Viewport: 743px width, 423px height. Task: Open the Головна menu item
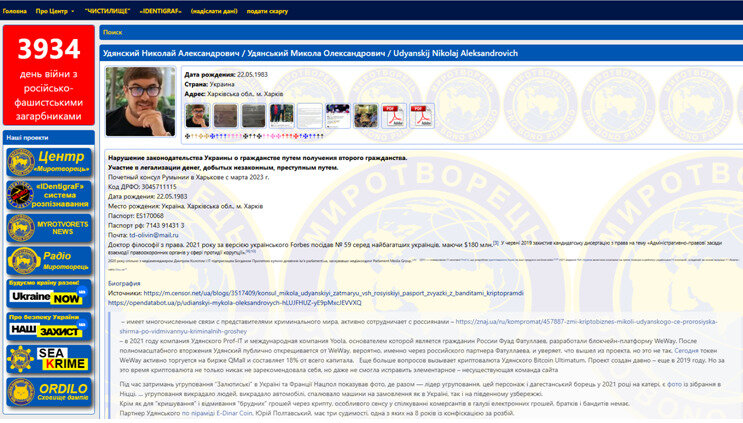coord(15,11)
